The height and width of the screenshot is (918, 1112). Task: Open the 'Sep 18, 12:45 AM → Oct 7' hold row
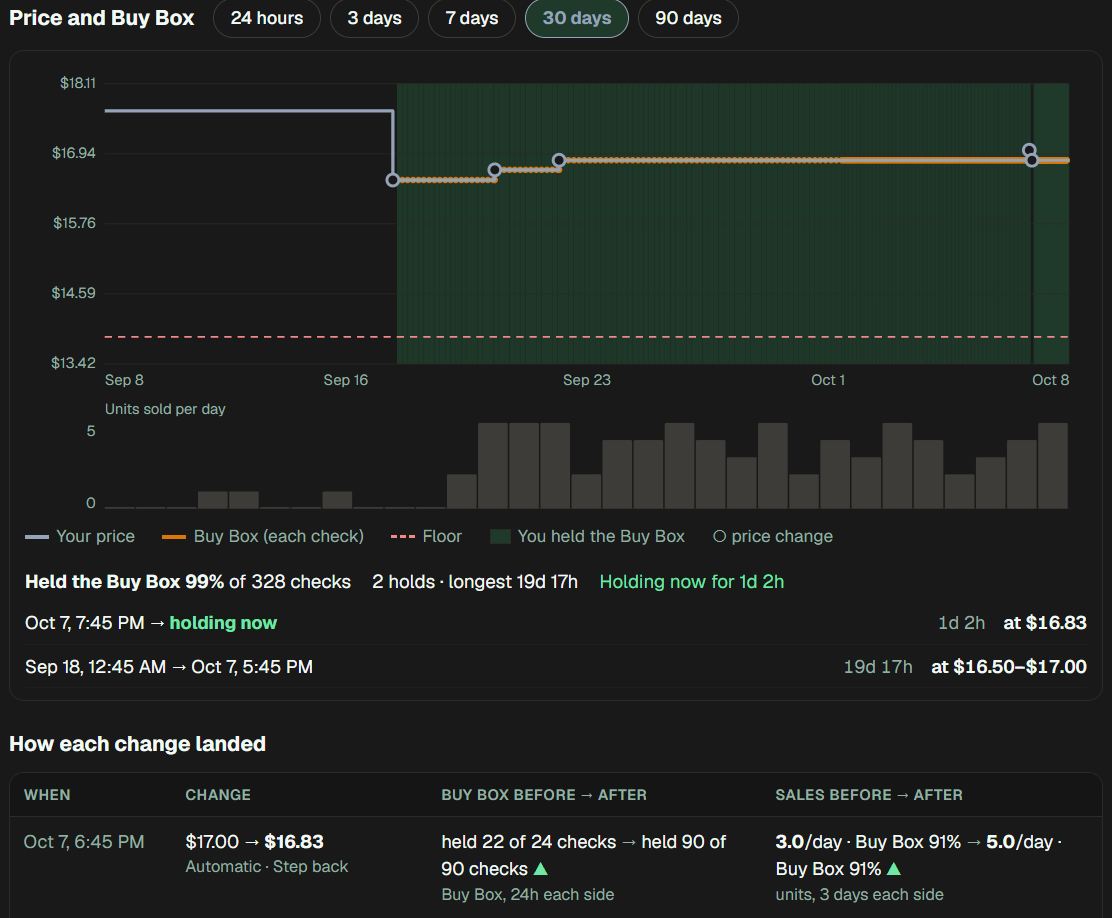tap(555, 667)
